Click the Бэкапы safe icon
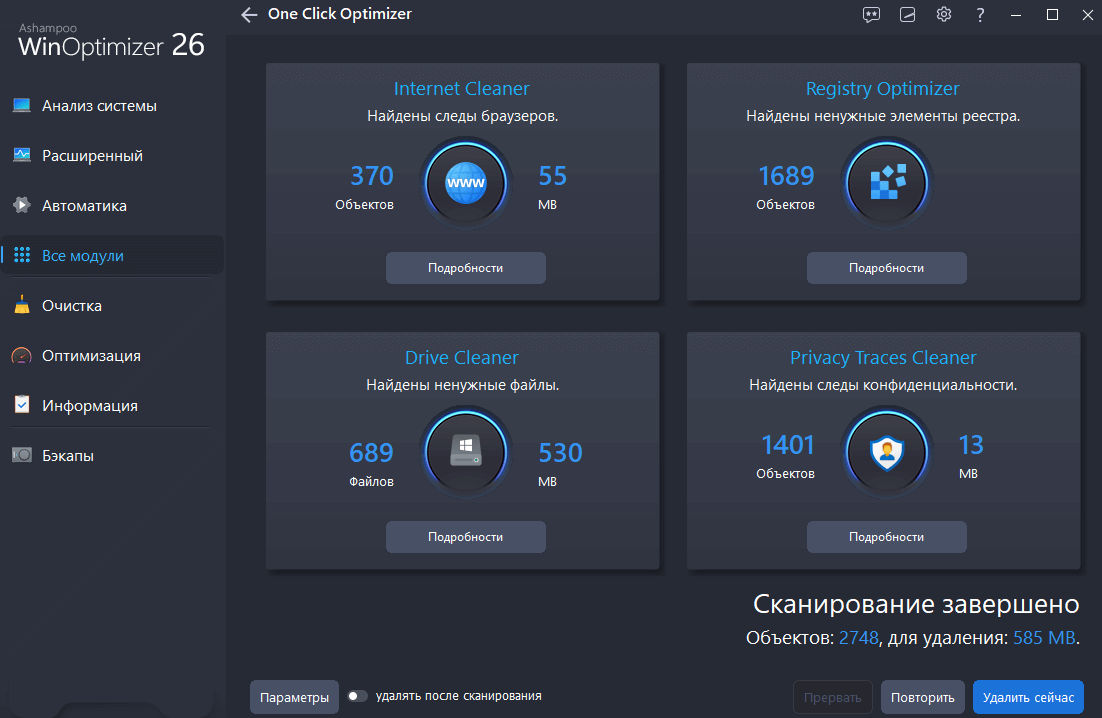 point(22,455)
